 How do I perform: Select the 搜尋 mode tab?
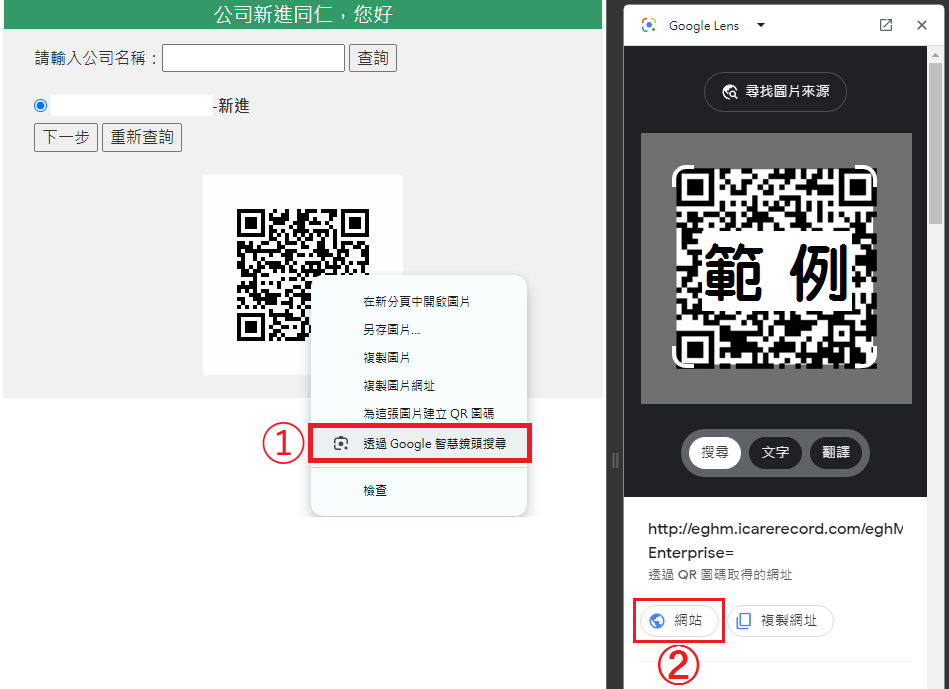click(715, 452)
